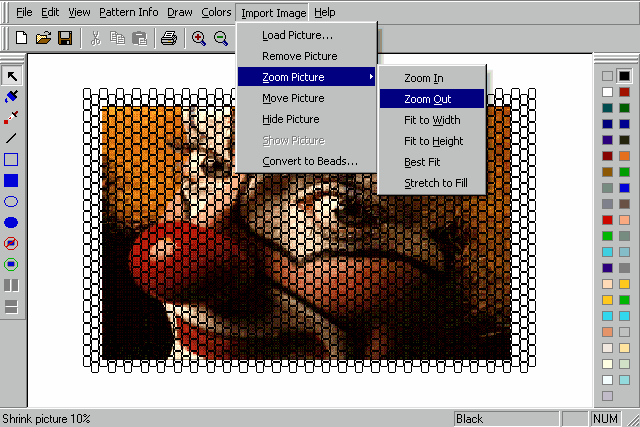Viewport: 640px width, 427px height.
Task: Click the zoom out magnifier toolbar icon
Action: pyautogui.click(x=220, y=38)
